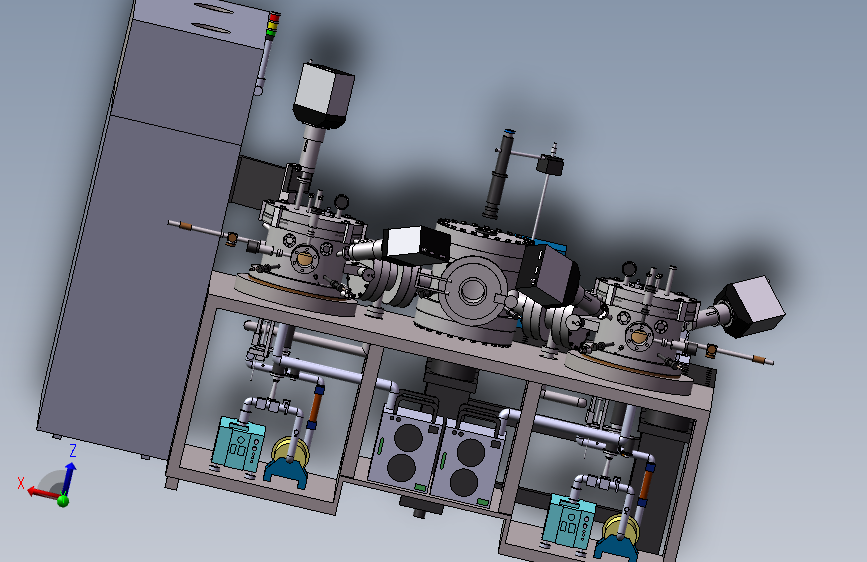867x562 pixels.
Task: Select the left fan unit under the table
Action: pos(403,451)
